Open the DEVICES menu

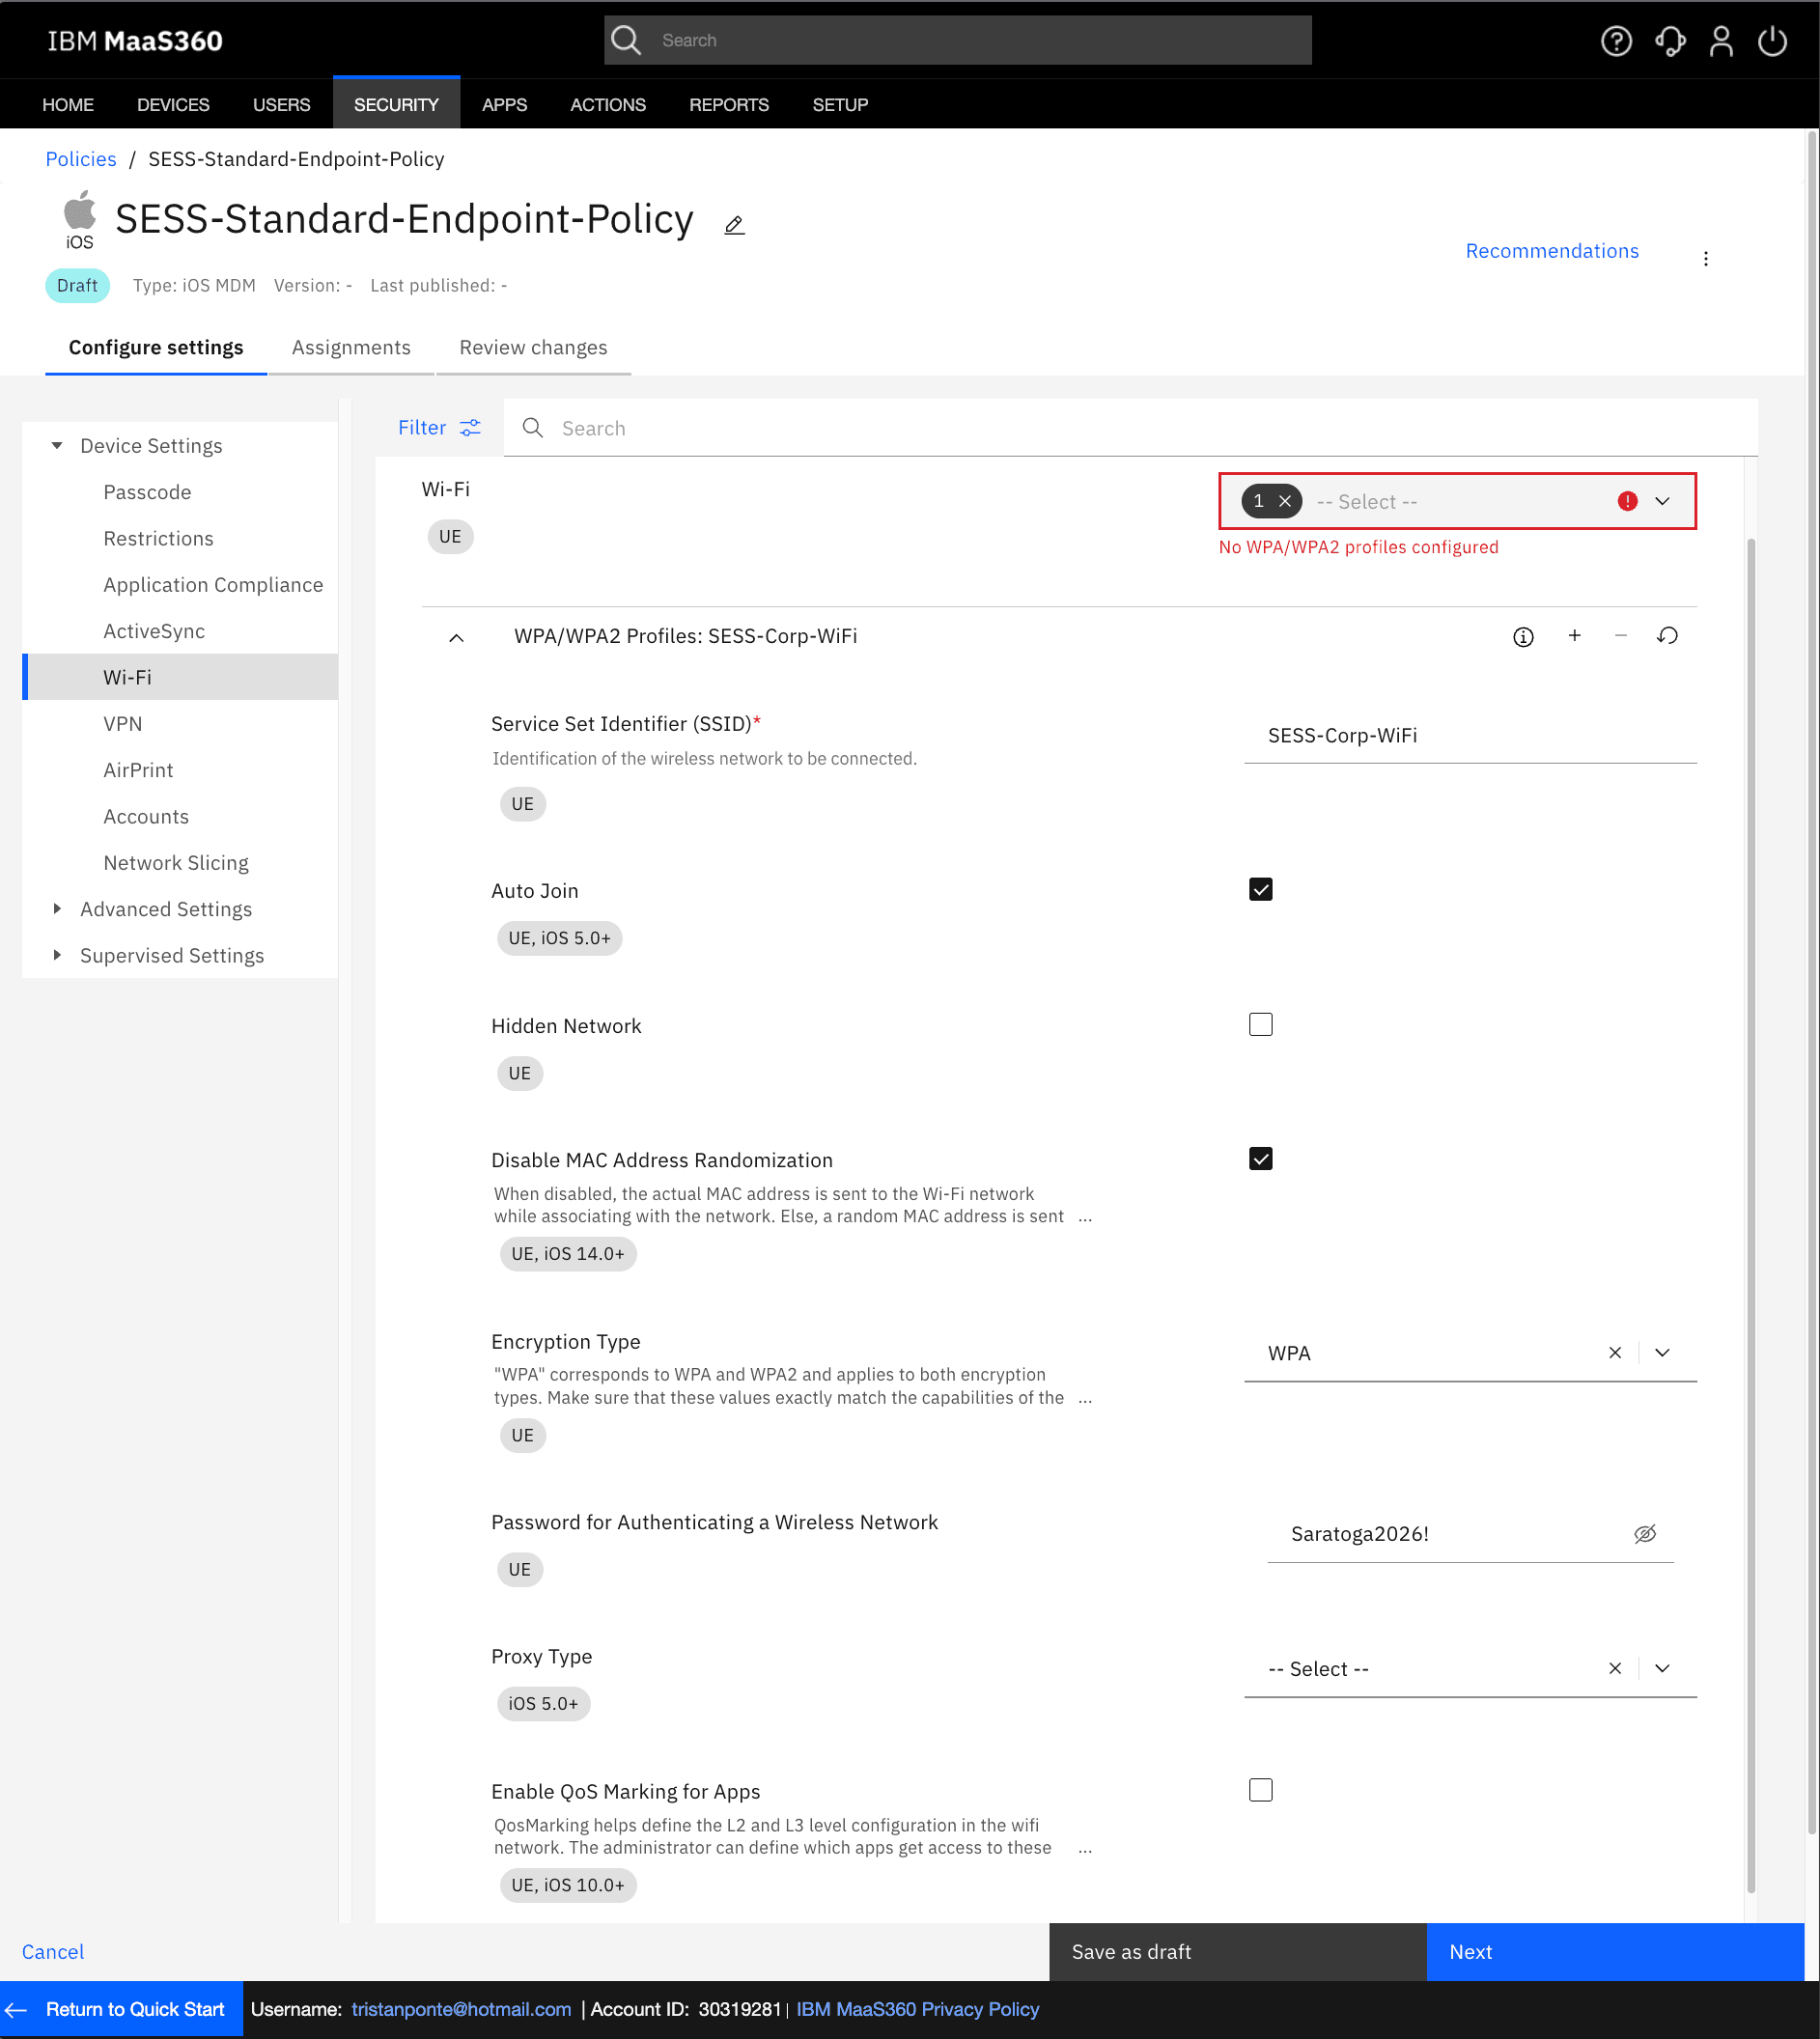point(173,104)
